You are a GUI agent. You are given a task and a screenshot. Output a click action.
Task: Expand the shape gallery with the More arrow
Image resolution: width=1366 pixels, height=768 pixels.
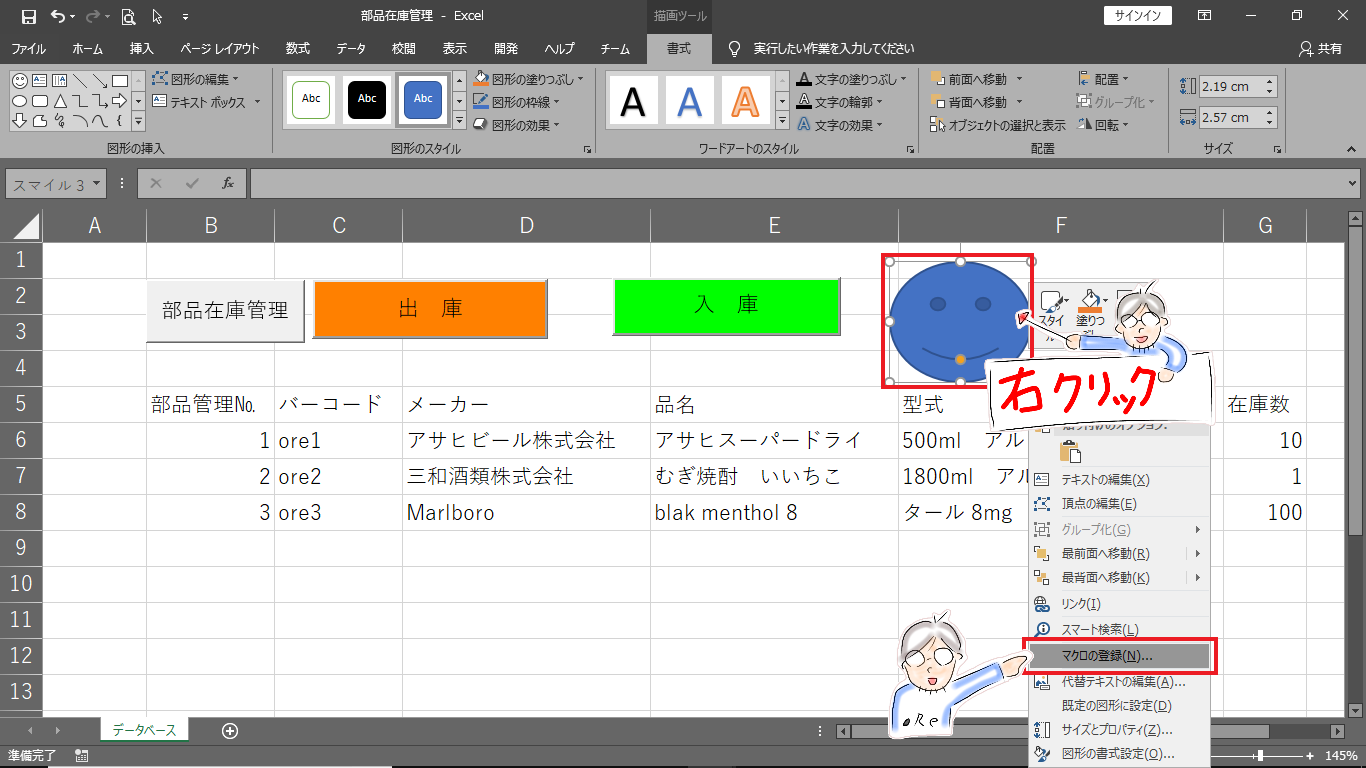point(138,121)
